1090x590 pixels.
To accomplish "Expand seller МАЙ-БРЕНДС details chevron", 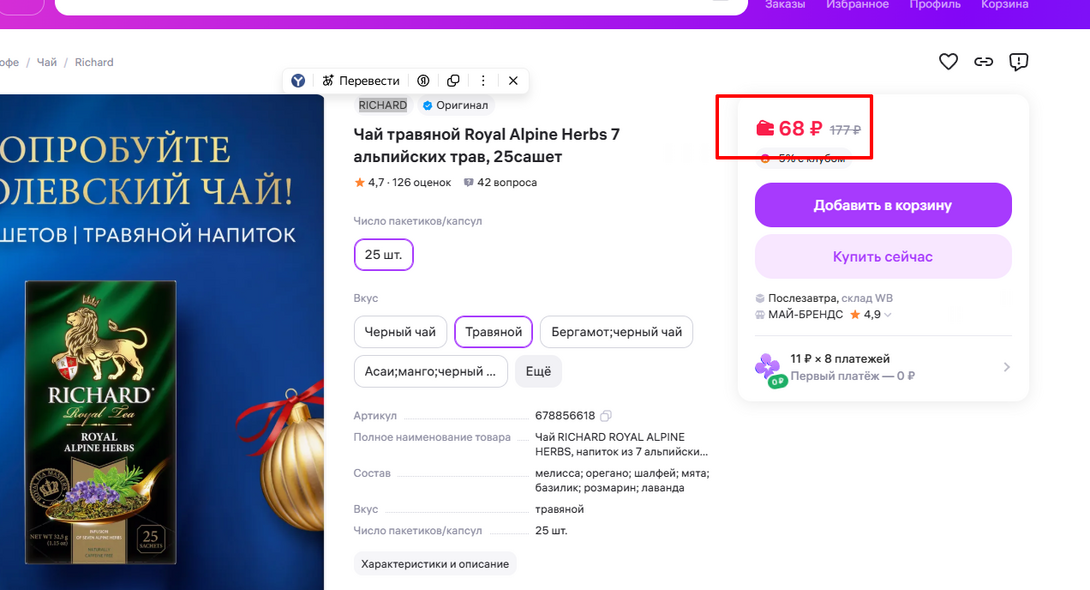I will pyautogui.click(x=888, y=315).
